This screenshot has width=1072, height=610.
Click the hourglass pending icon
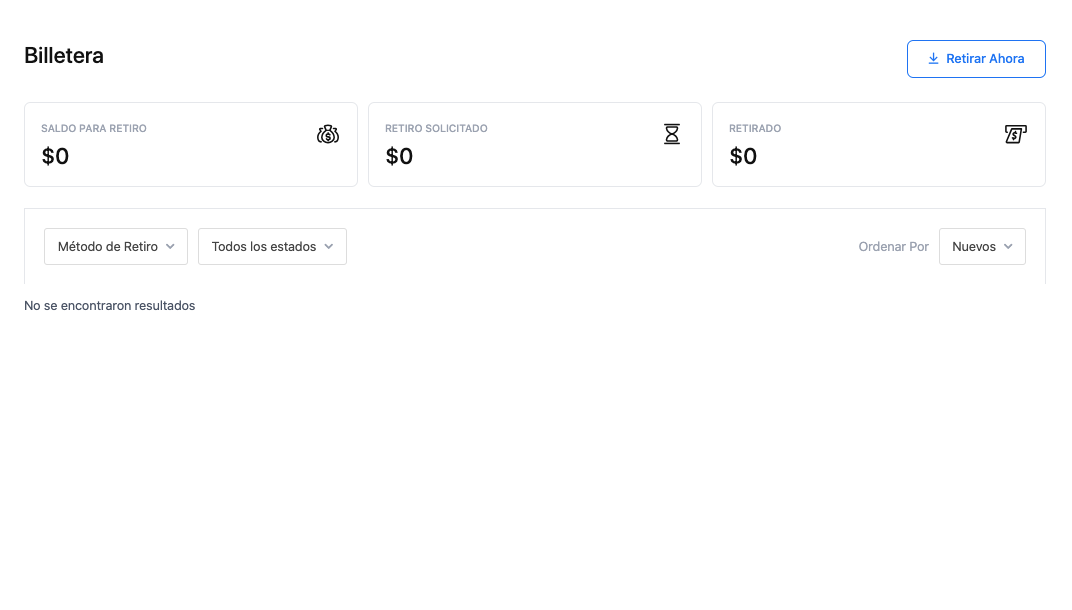click(x=672, y=134)
